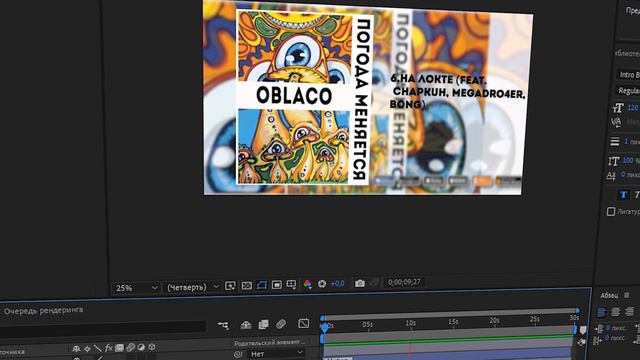This screenshot has width=640, height=360.
Task: Click the adjustment layer column header icon
Action: pyautogui.click(x=141, y=347)
